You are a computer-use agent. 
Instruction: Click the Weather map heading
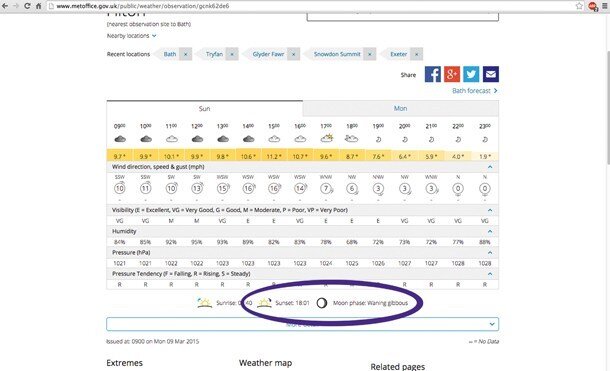pyautogui.click(x=265, y=363)
